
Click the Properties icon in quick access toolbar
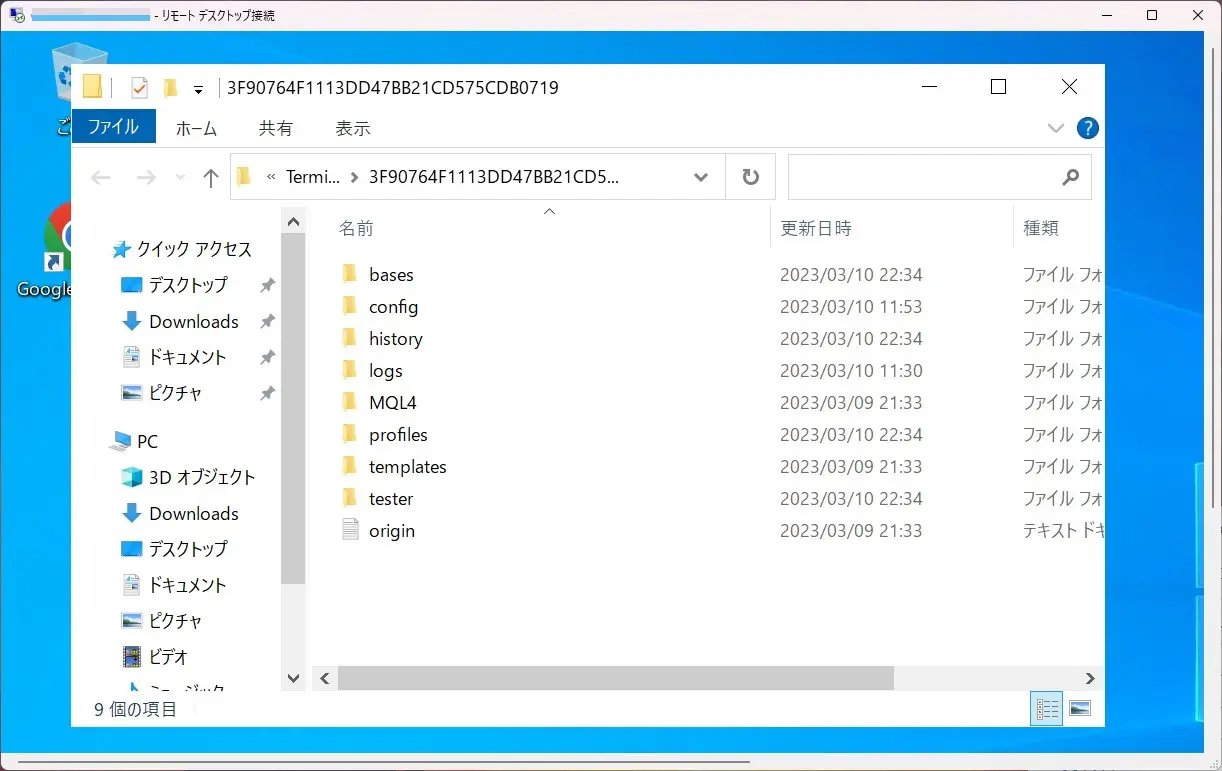click(139, 88)
